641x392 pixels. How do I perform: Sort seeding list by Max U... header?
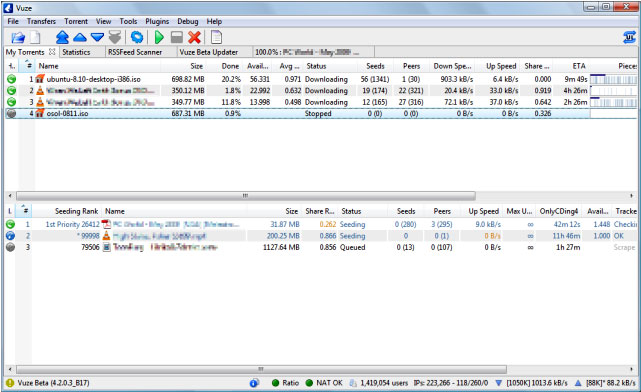[519, 211]
